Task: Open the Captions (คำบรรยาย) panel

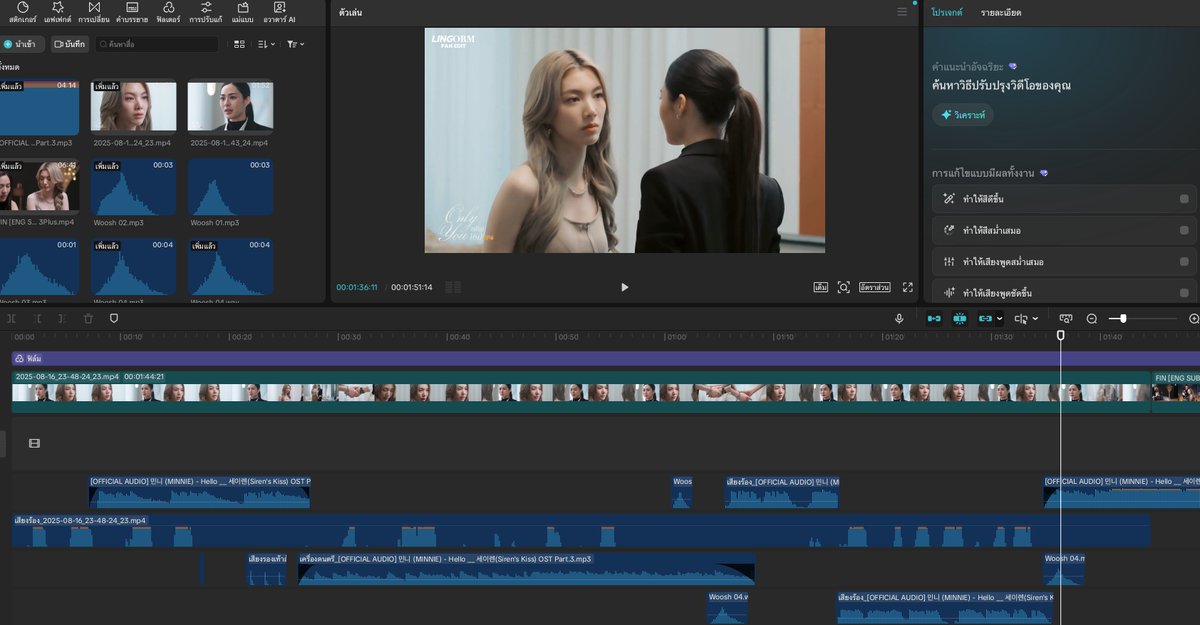Action: (x=132, y=12)
